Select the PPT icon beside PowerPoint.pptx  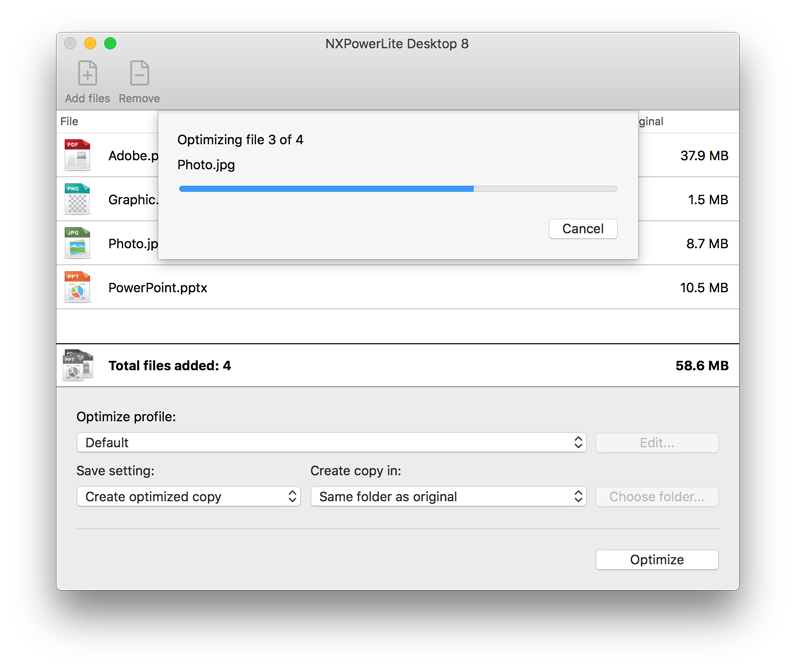click(x=77, y=287)
